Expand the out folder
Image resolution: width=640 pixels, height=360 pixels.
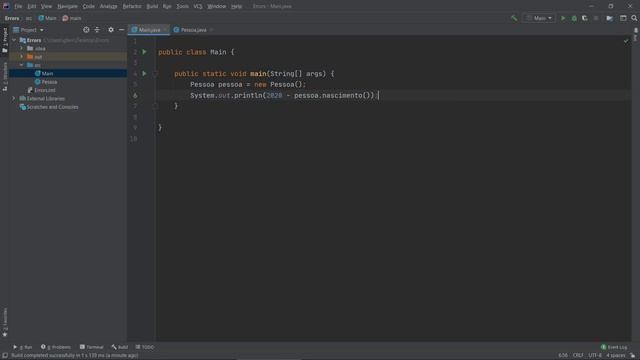point(22,56)
